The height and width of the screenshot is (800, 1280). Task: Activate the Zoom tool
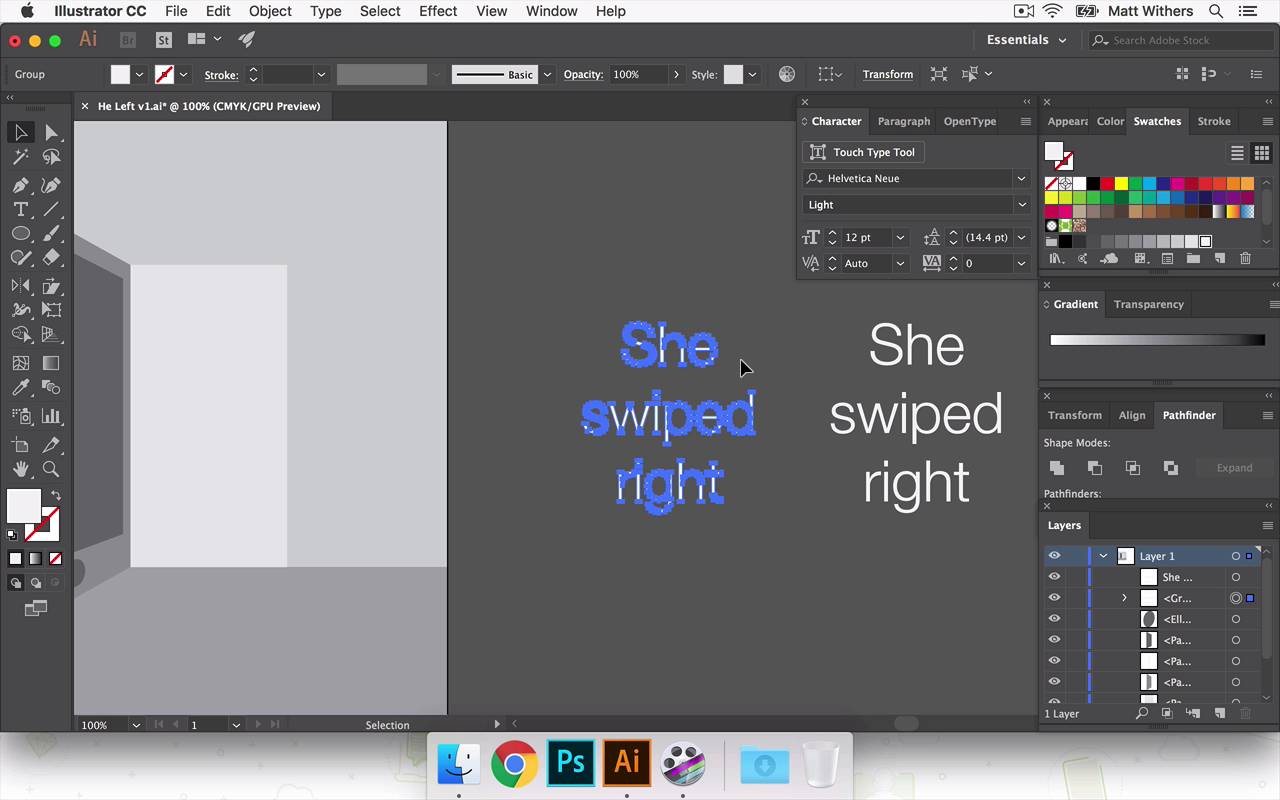pyautogui.click(x=51, y=469)
